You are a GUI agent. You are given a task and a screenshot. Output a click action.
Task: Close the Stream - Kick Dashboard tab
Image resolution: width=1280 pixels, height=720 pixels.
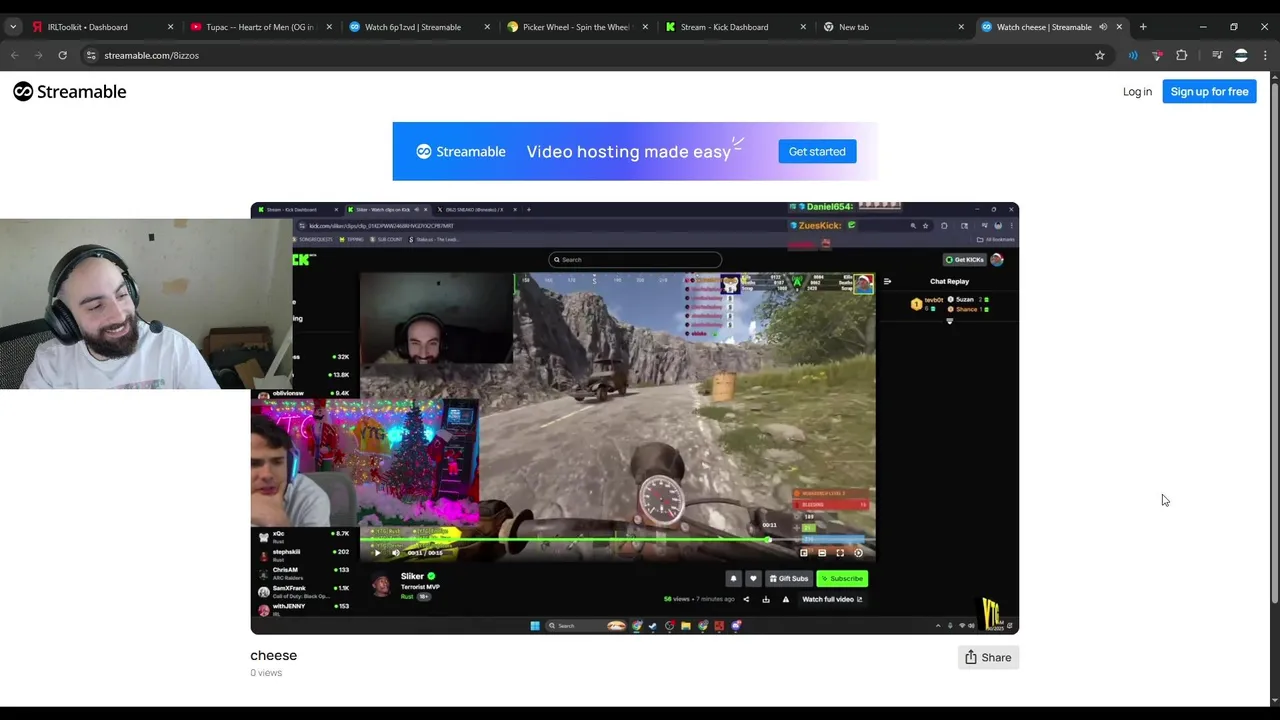[803, 27]
